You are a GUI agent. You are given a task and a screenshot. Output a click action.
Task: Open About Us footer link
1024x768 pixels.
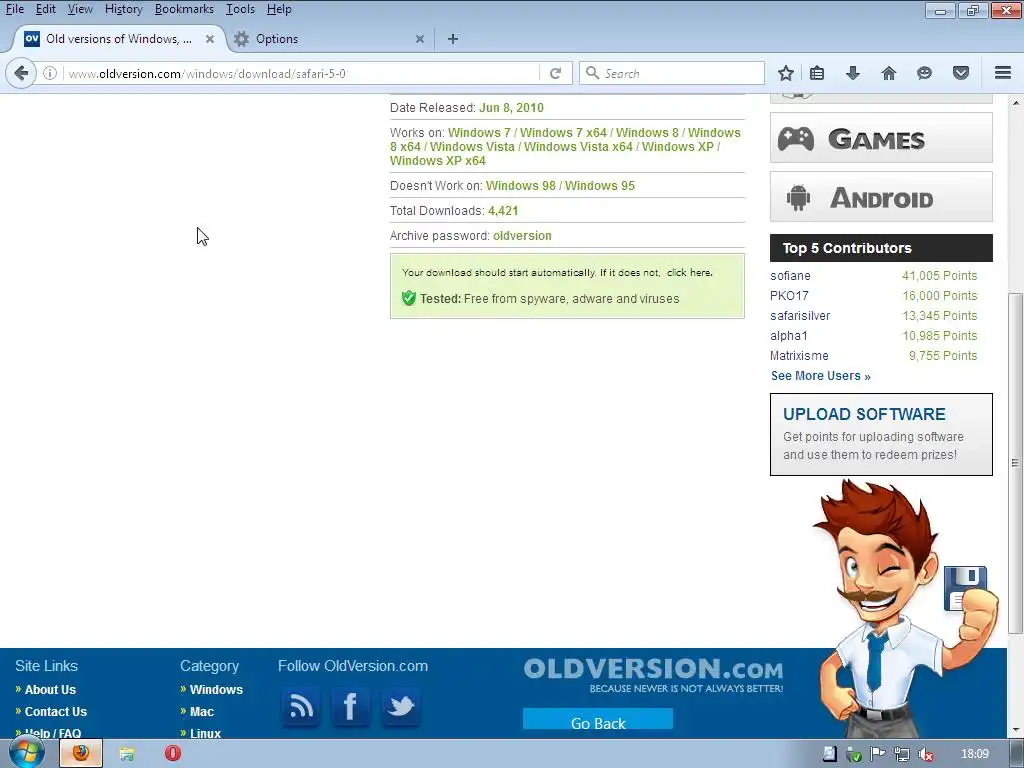coord(50,690)
